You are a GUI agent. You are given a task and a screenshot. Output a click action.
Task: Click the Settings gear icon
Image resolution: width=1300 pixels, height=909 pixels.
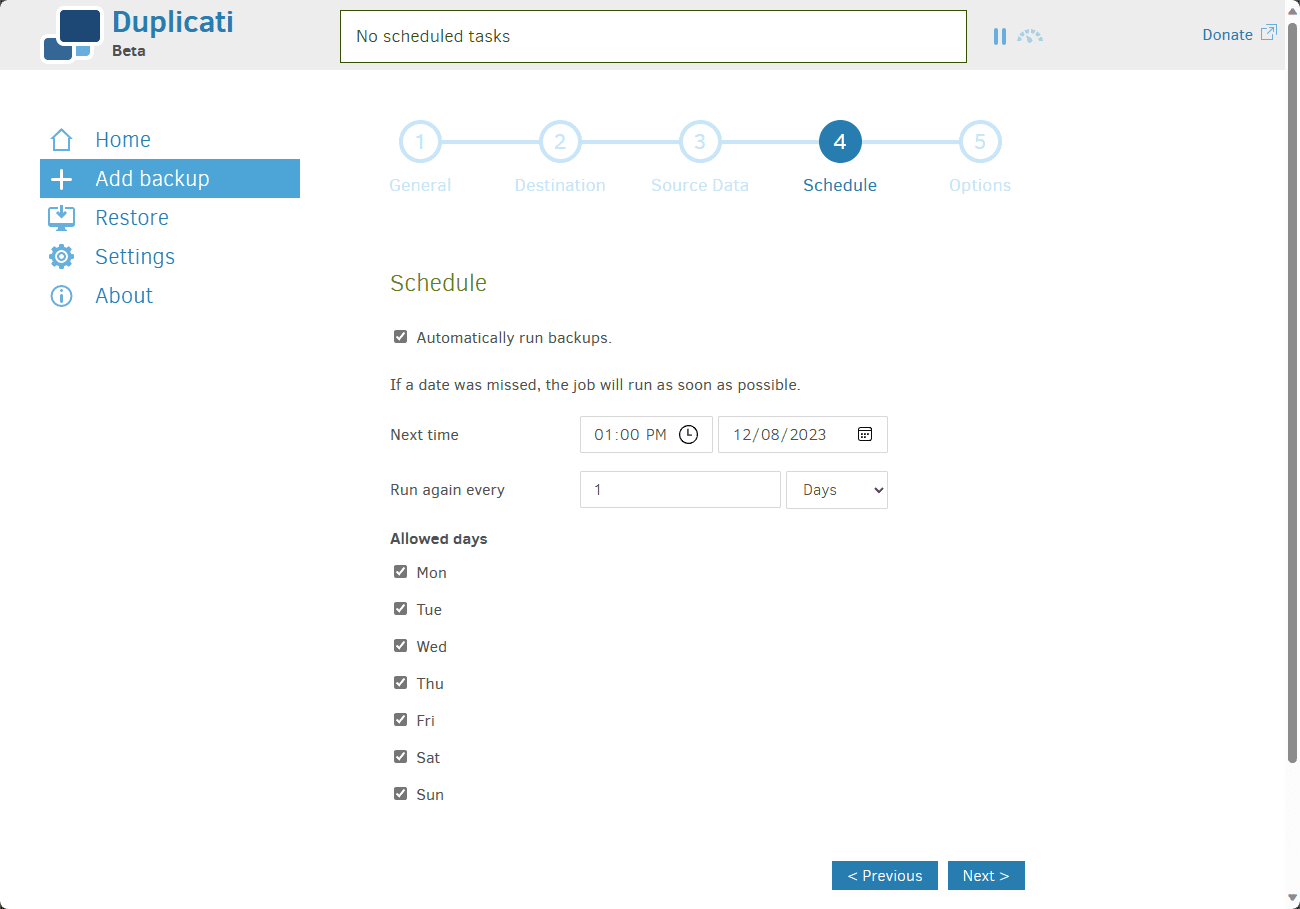62,257
